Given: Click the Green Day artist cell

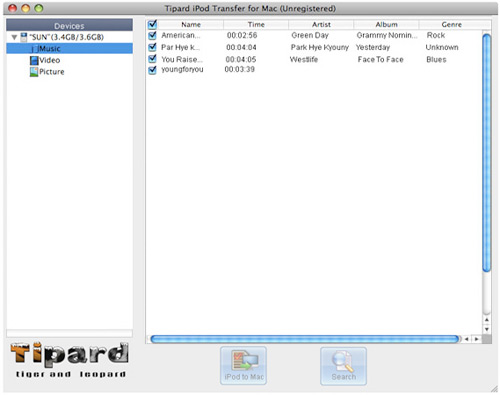Looking at the screenshot, I should coord(310,35).
